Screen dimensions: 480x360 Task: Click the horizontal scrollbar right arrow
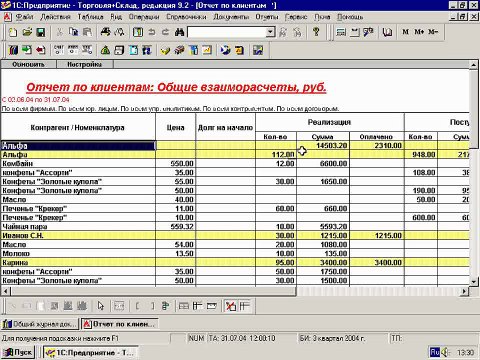click(464, 291)
